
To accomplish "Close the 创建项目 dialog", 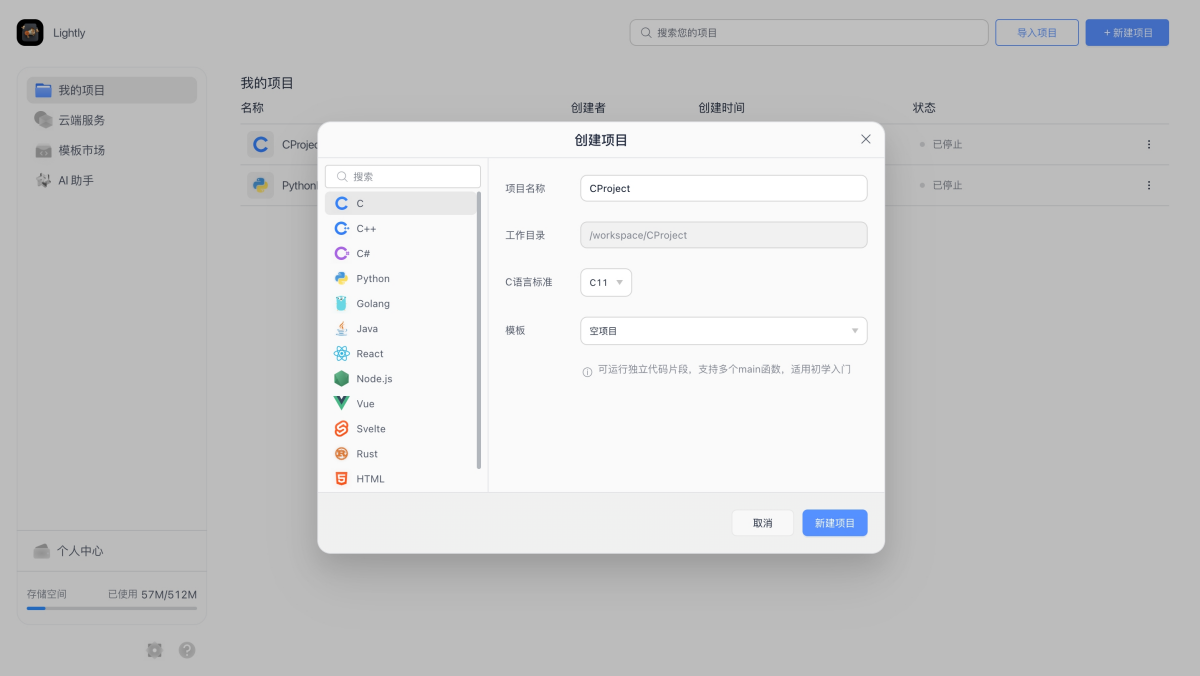I will pyautogui.click(x=866, y=139).
